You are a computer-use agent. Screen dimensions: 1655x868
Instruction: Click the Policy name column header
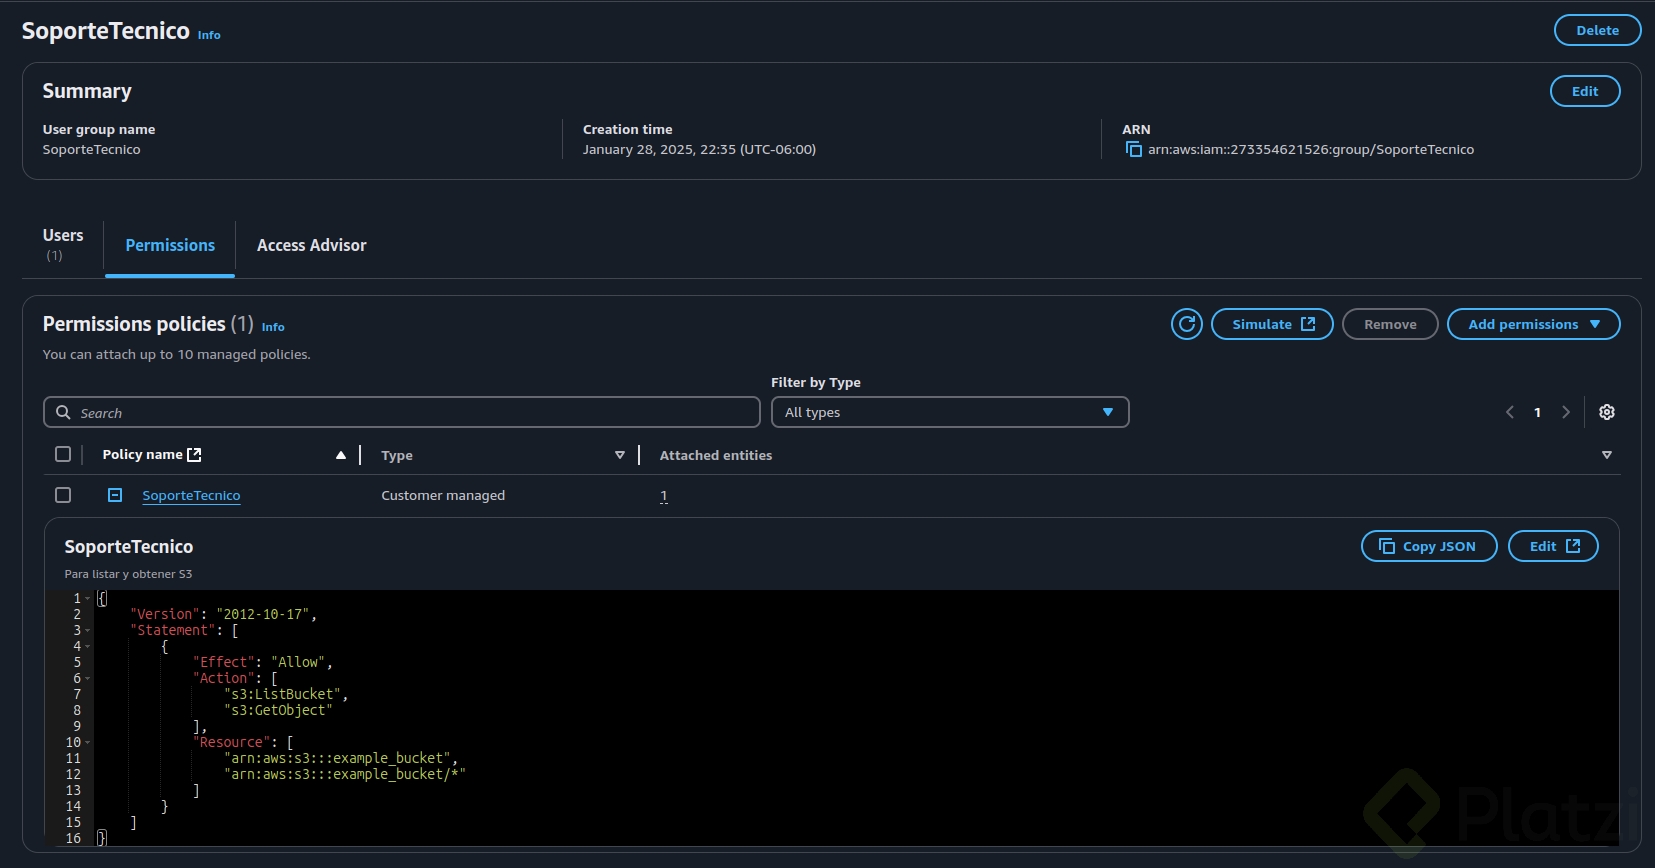click(x=142, y=454)
